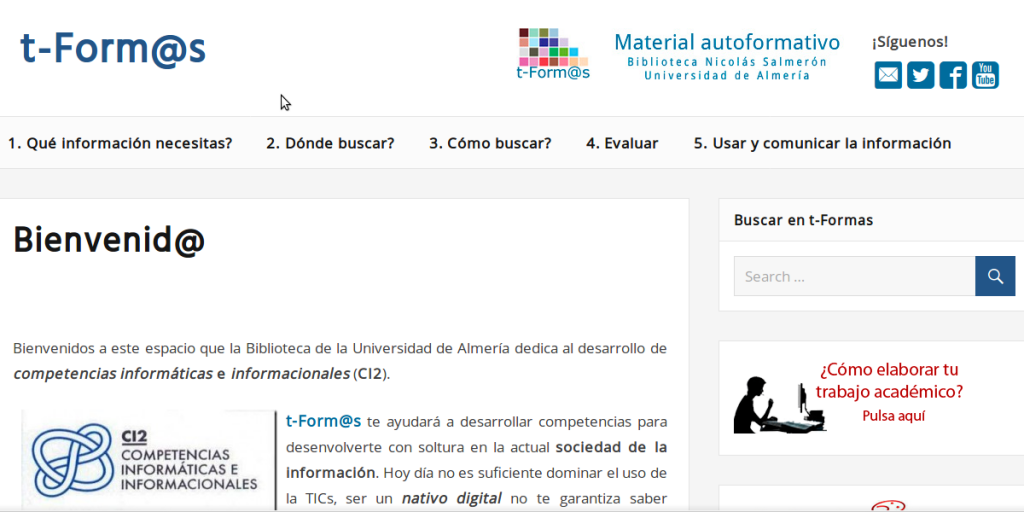The image size is (1024, 512).
Task: Open the Facebook social icon
Action: click(x=953, y=75)
